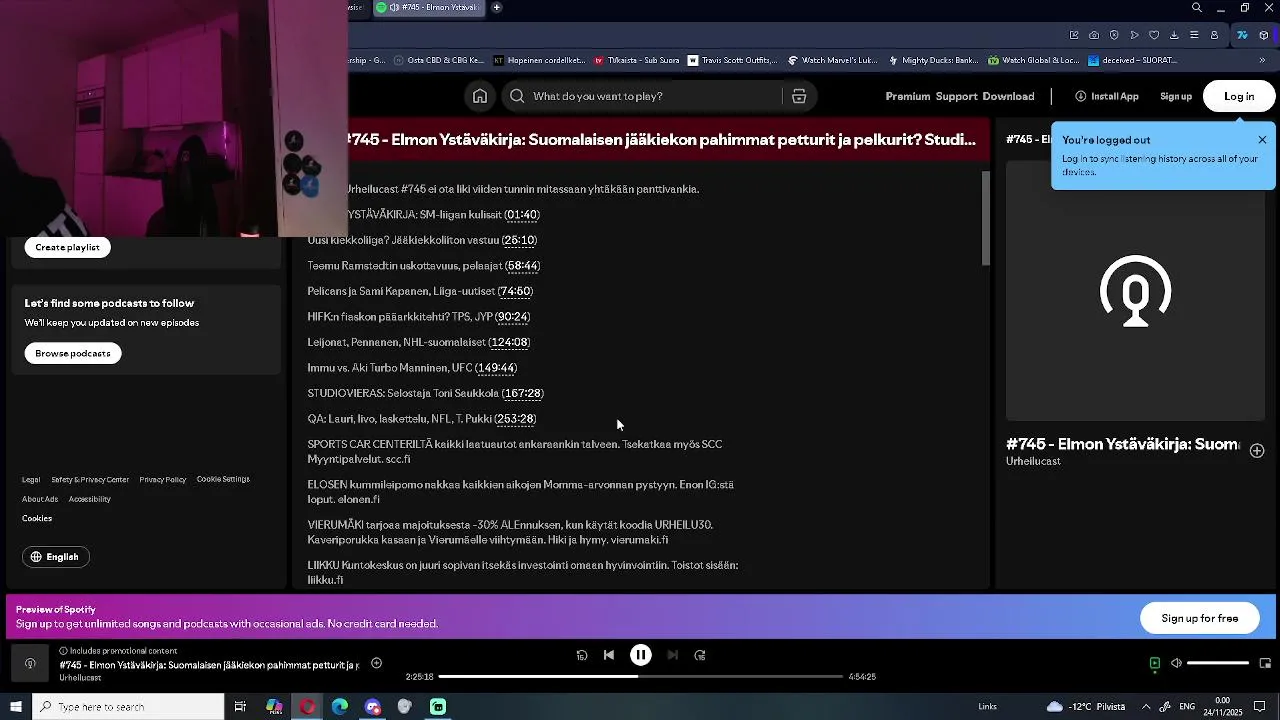Jump to timestamp 124:08
Image resolution: width=1280 pixels, height=720 pixels.
(509, 342)
